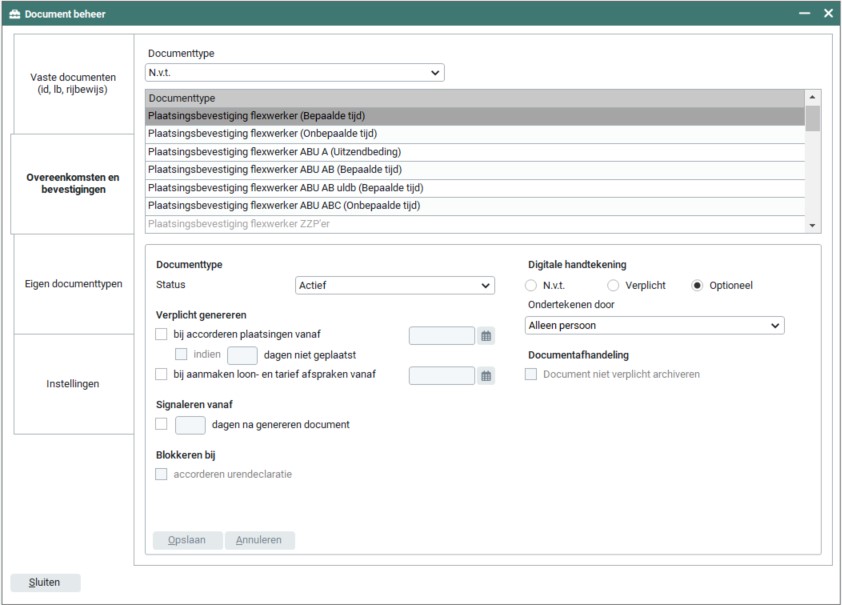Screen dimensions: 842x605
Task: Open calendar picker for loon- en tarief afspraken date
Action: [486, 376]
